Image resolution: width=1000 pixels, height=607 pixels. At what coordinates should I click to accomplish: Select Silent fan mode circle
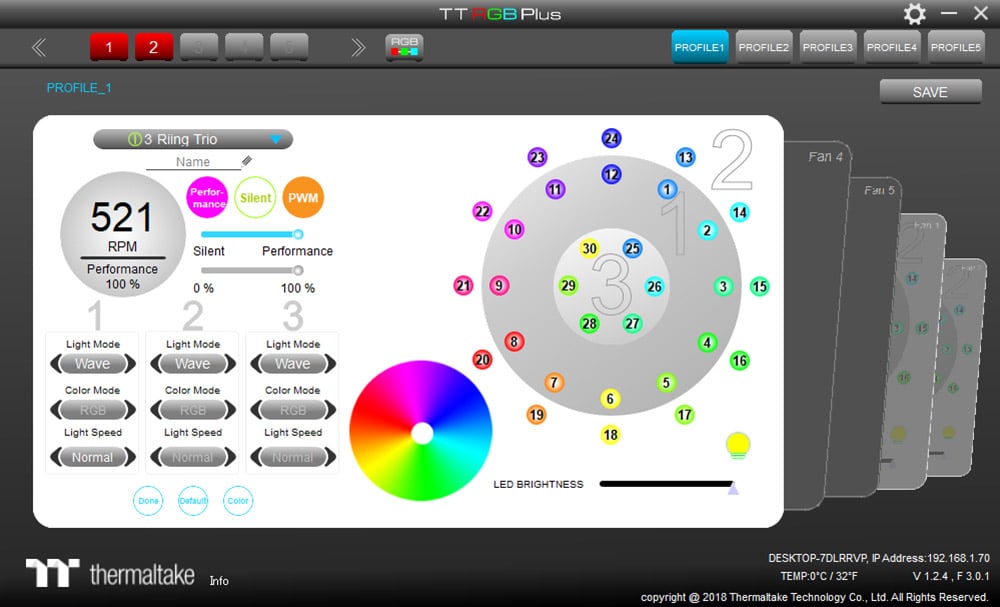pyautogui.click(x=255, y=198)
